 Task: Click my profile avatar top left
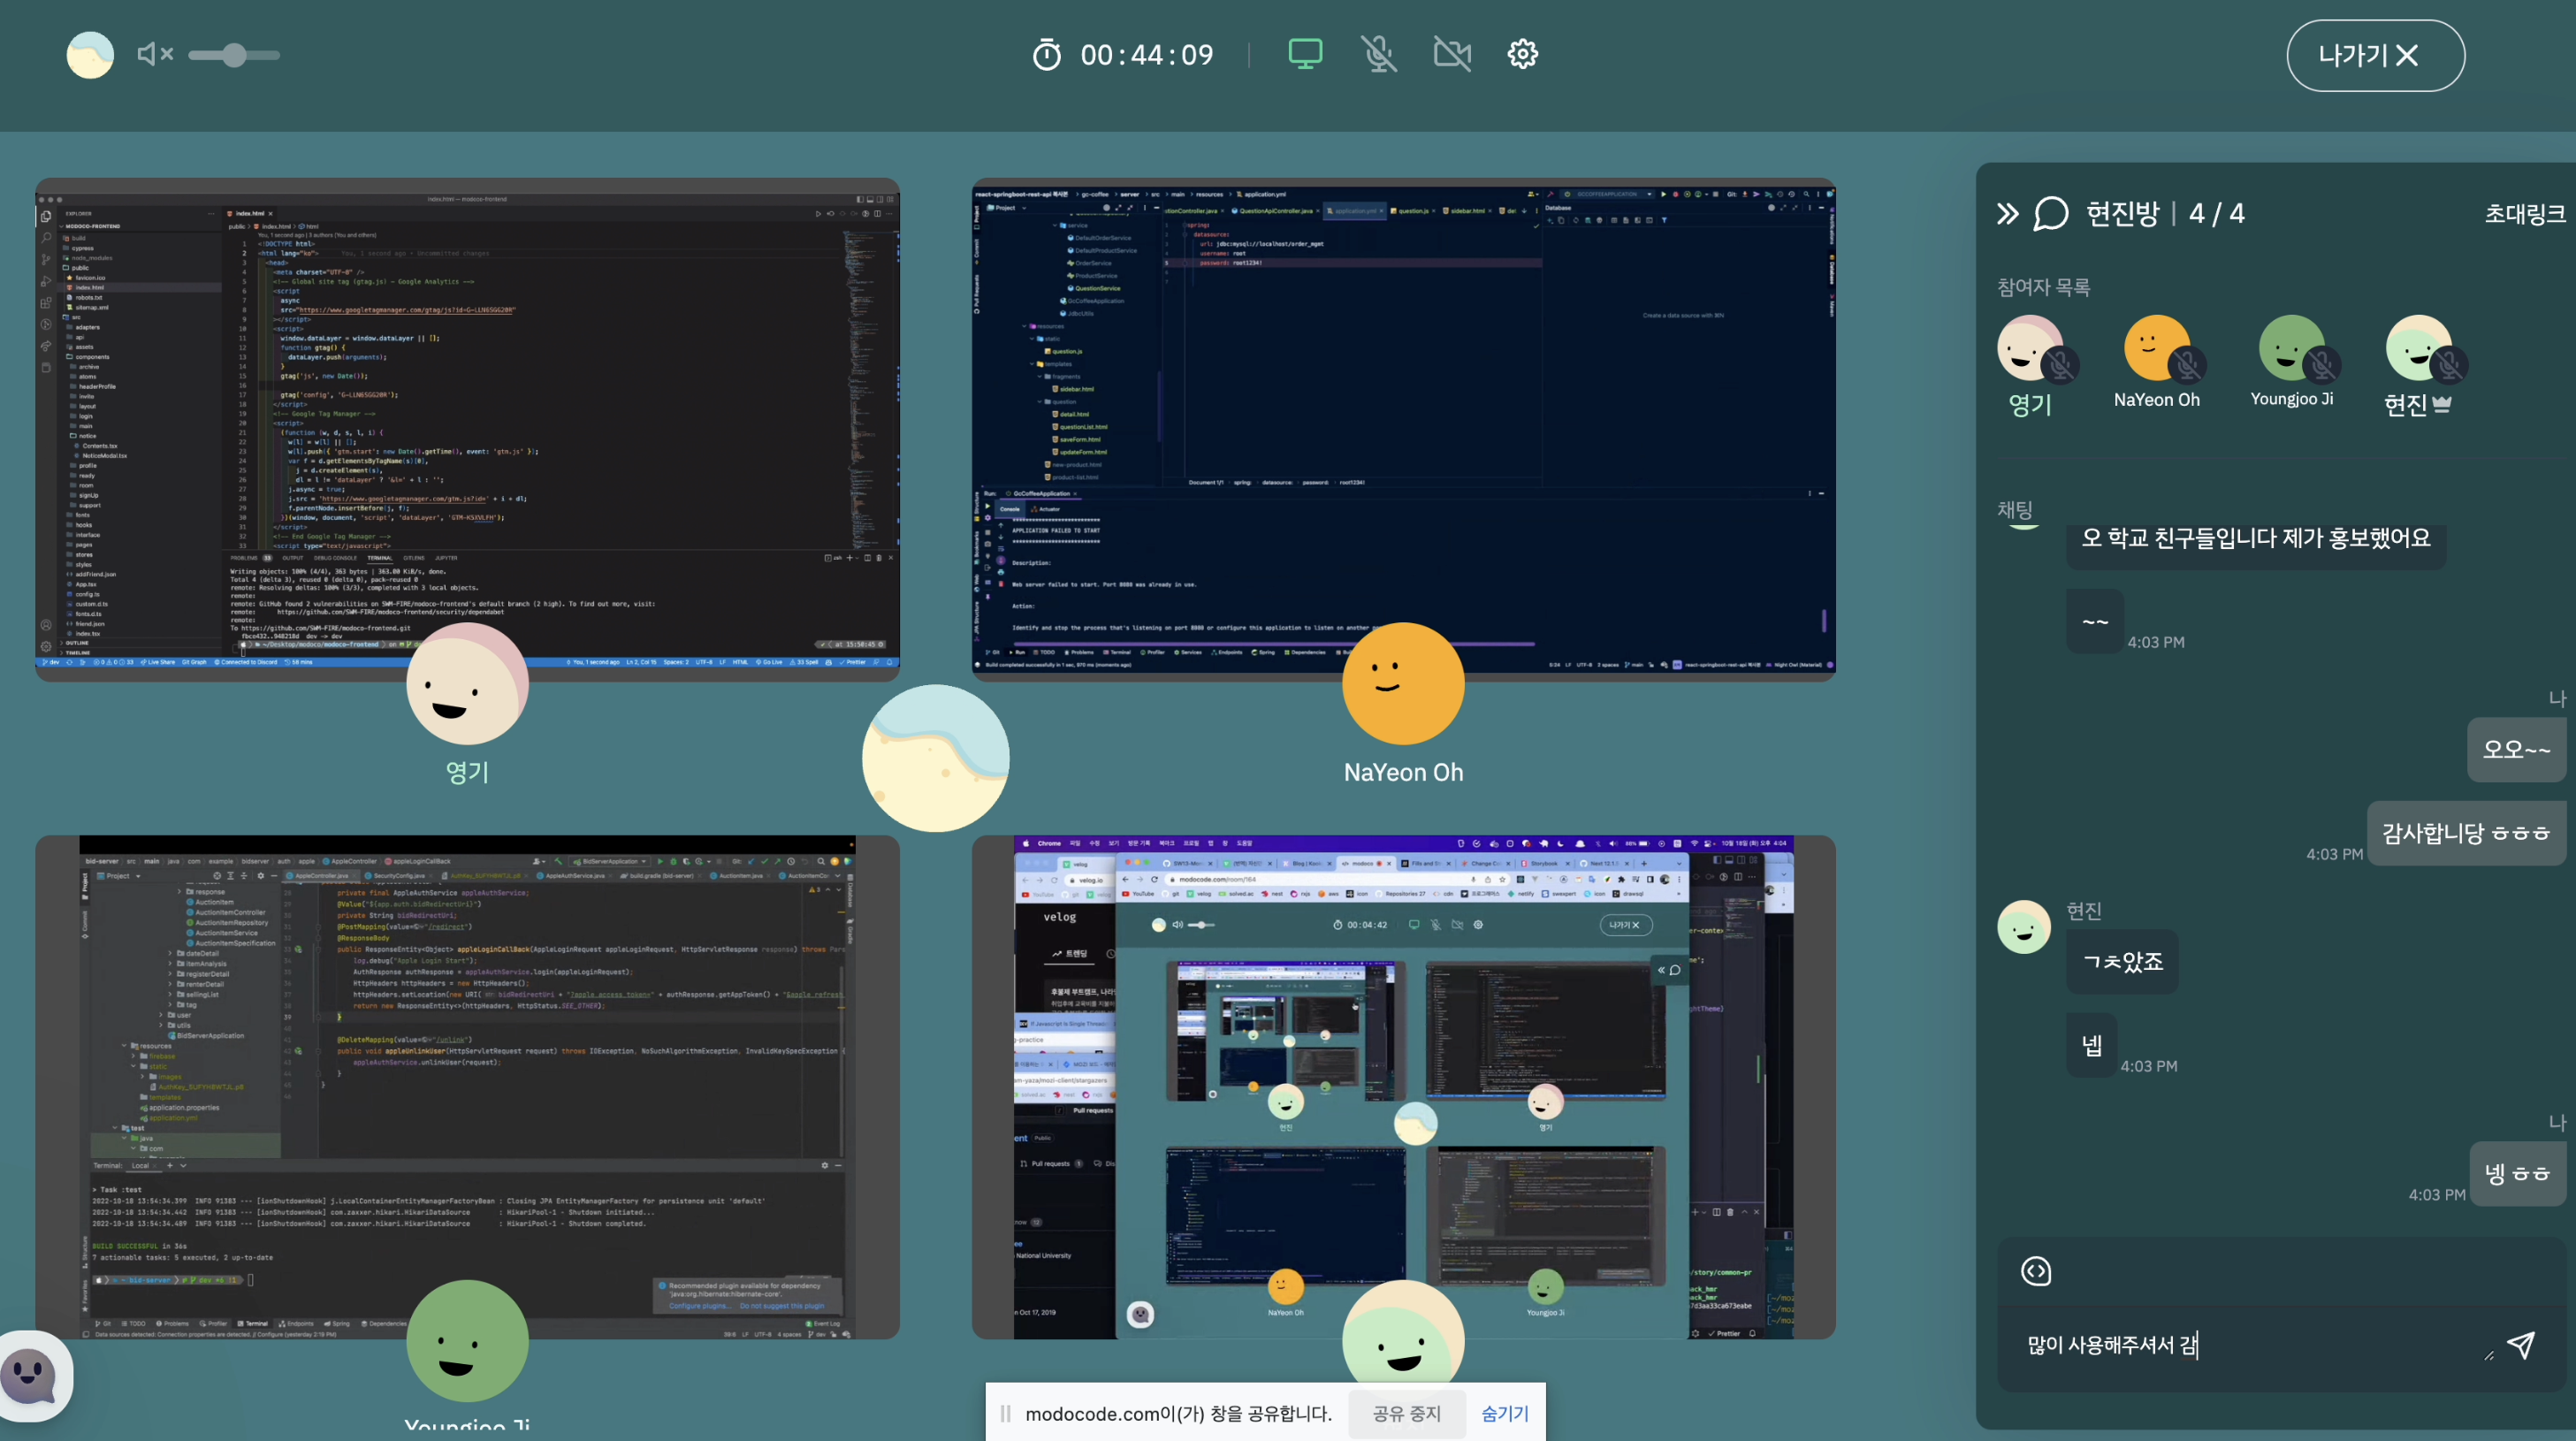pyautogui.click(x=90, y=55)
